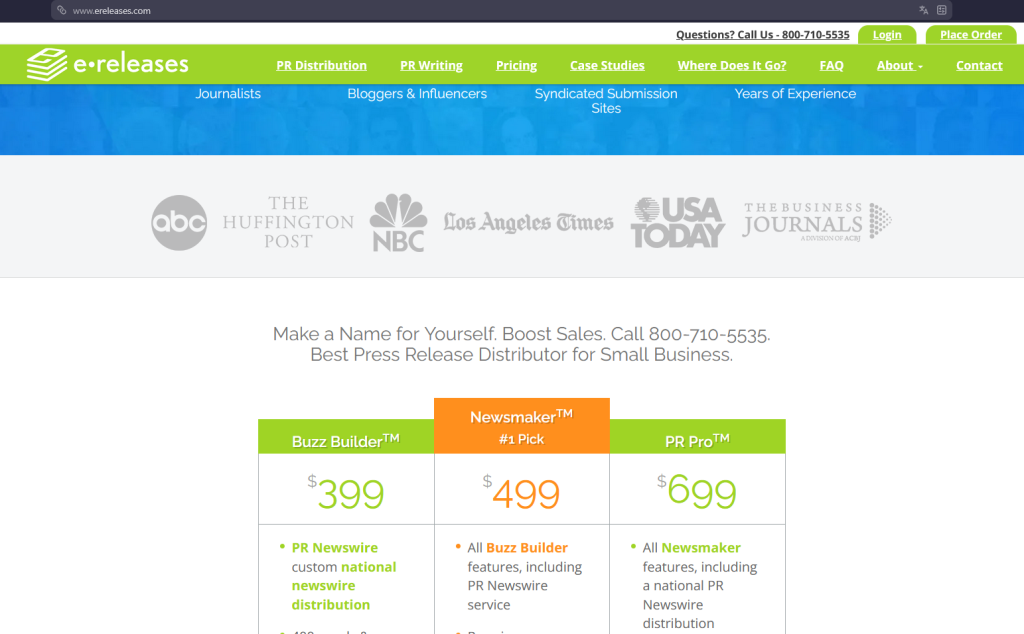Select the Buzz Builder plan header

(346, 437)
